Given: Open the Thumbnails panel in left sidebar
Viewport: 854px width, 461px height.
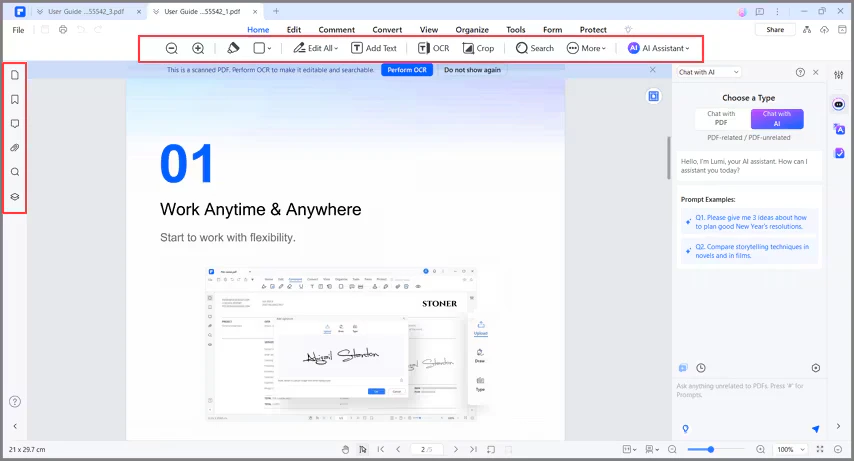Looking at the screenshot, I should [15, 75].
